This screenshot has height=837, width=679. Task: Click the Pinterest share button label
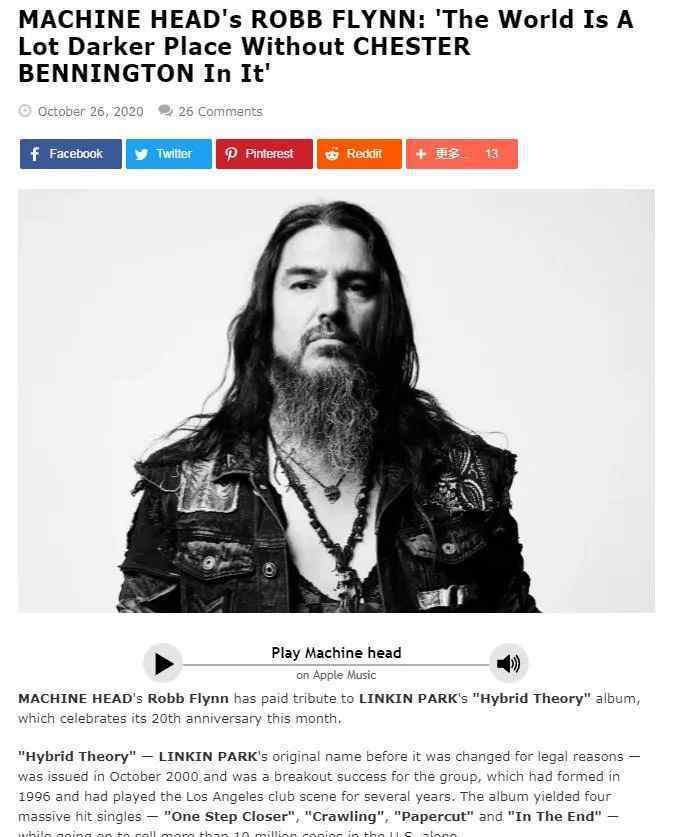(x=269, y=154)
